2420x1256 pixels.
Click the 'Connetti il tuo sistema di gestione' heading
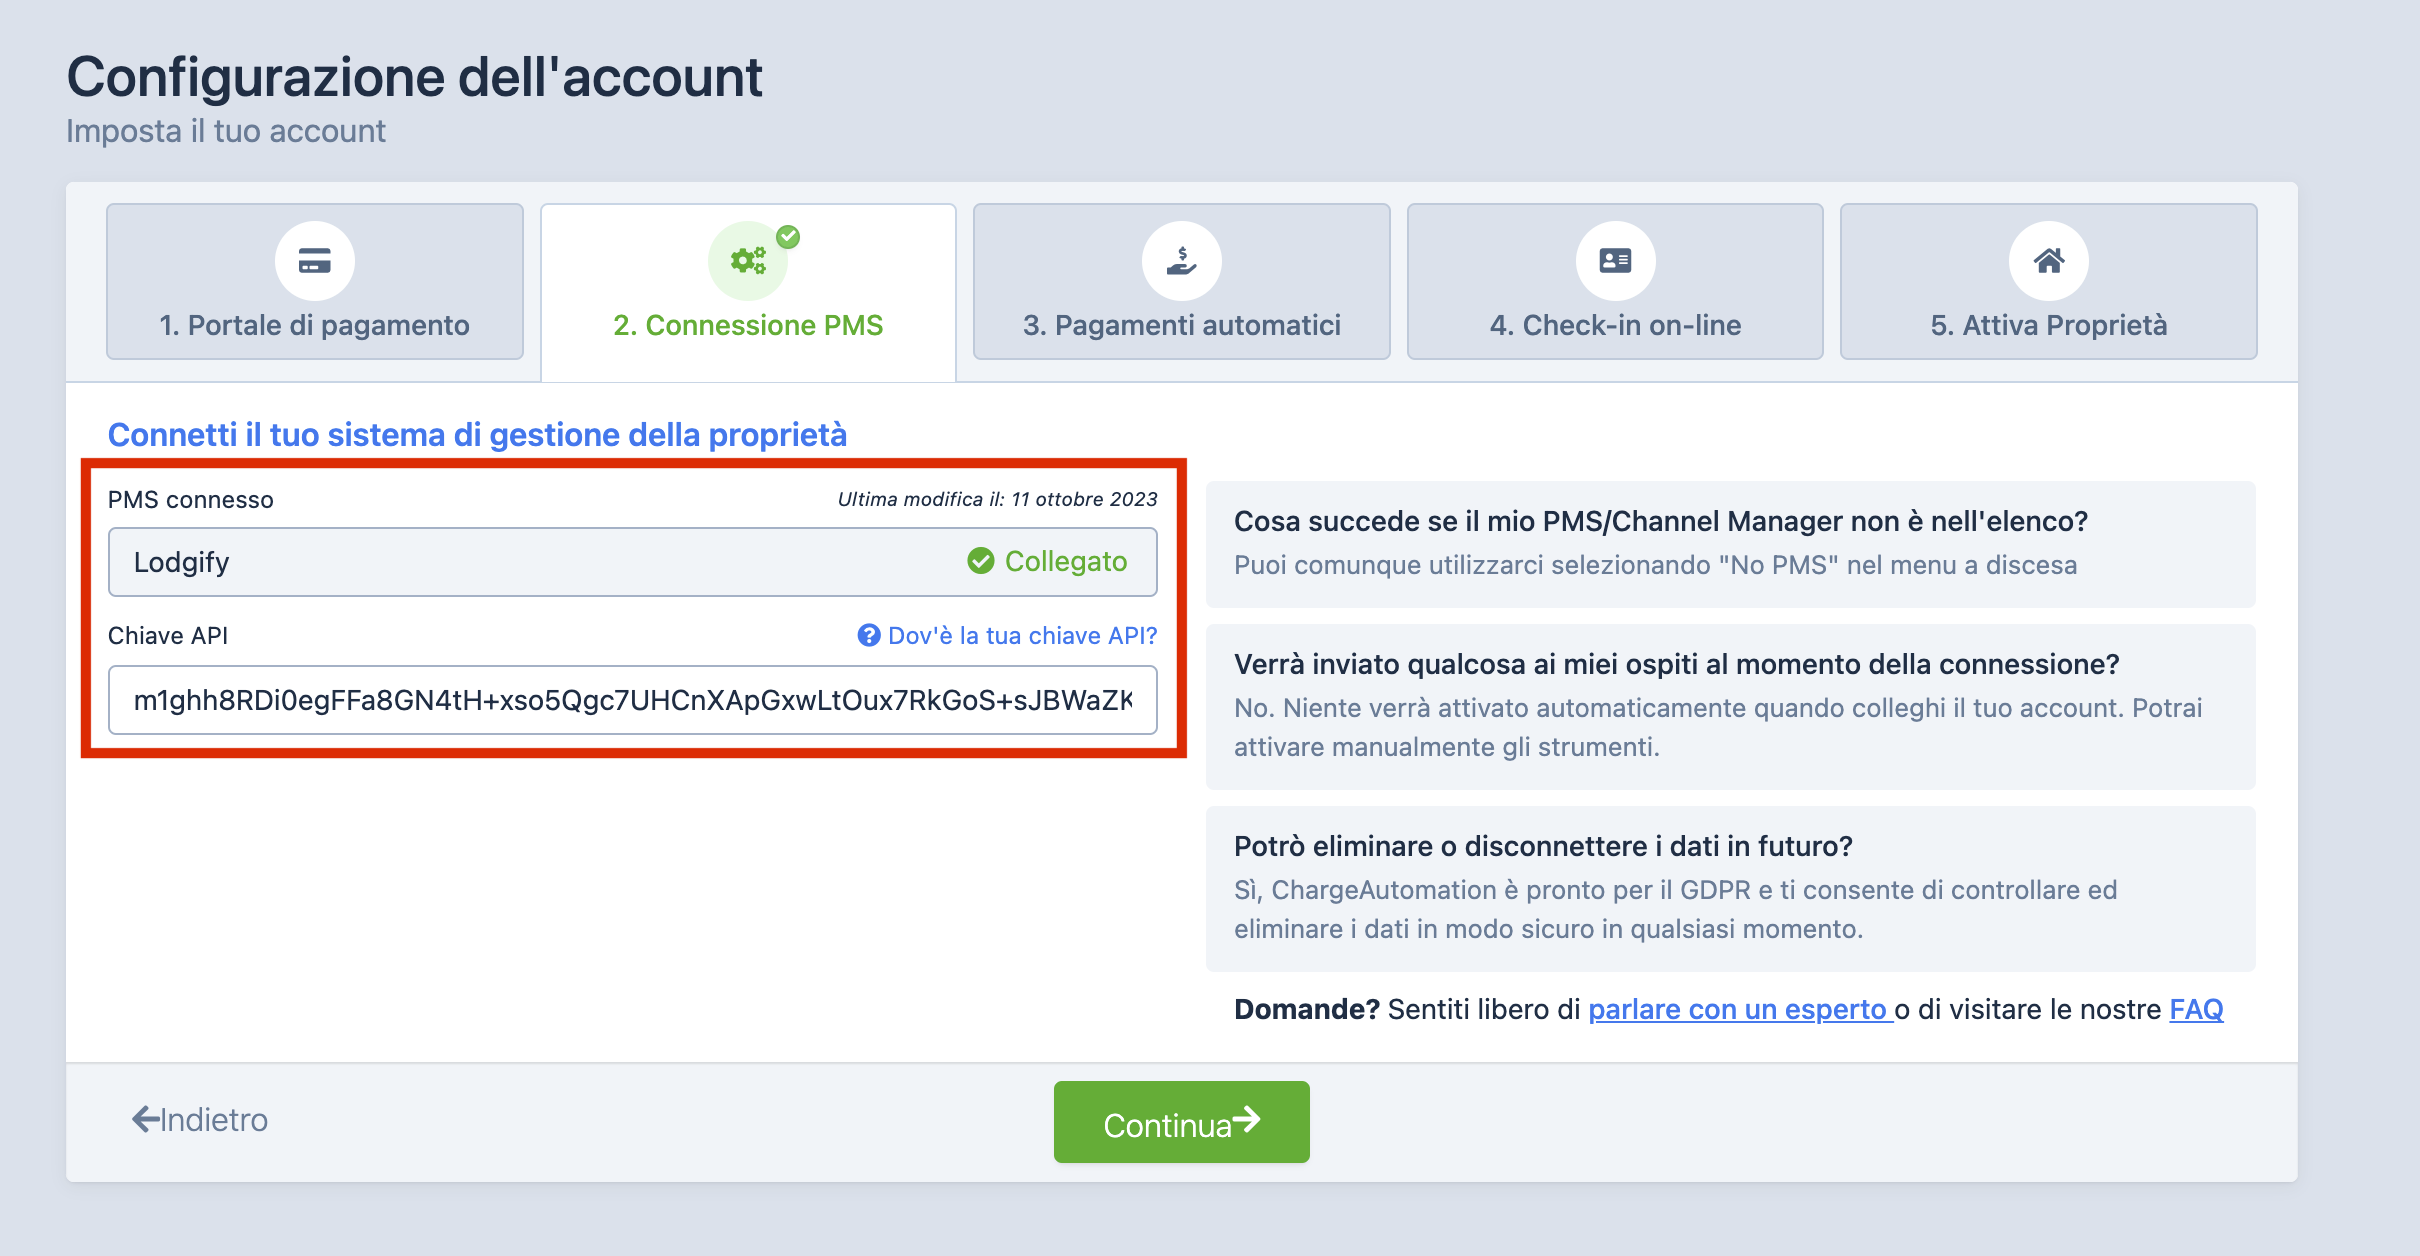(x=477, y=435)
